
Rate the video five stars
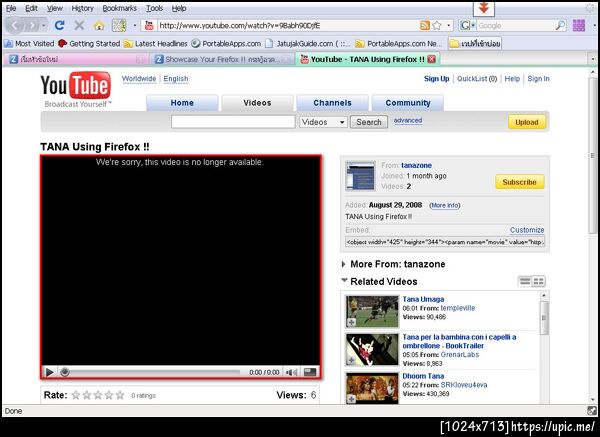pyautogui.click(x=120, y=395)
